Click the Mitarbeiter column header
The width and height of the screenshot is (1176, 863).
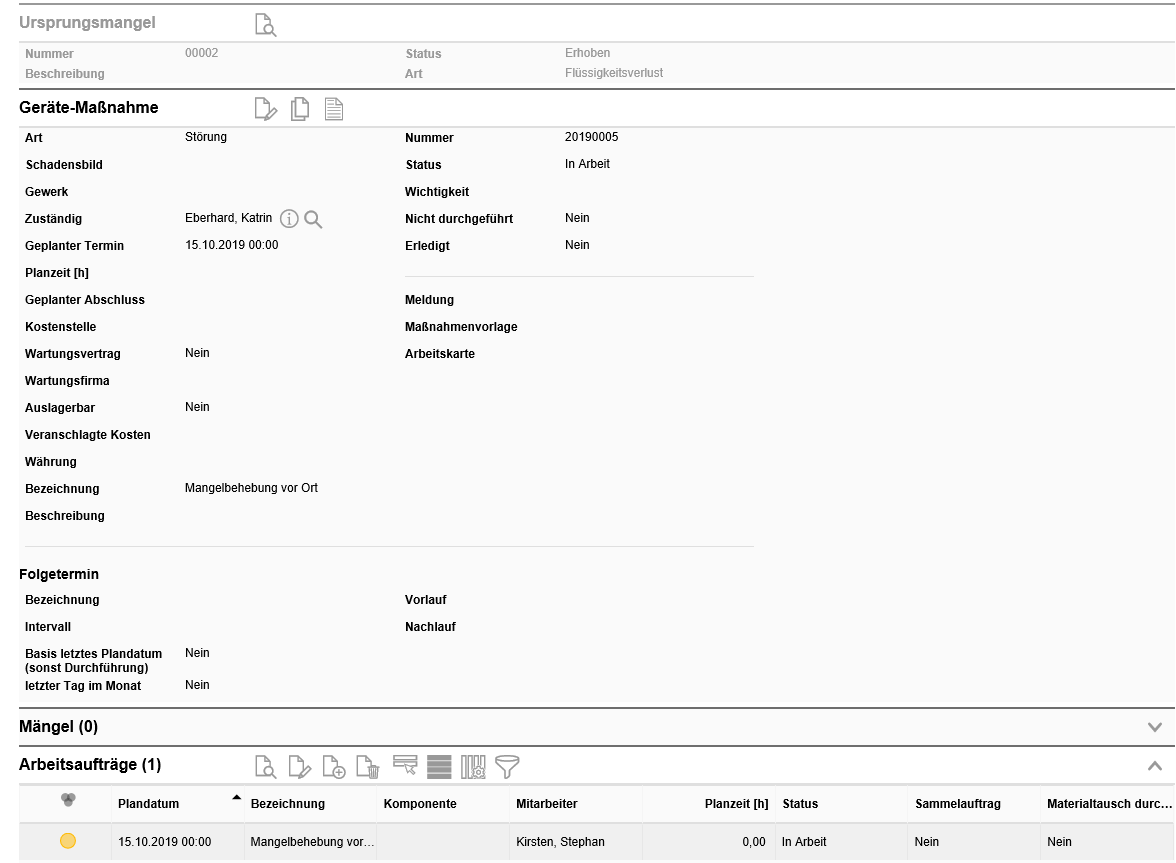click(x=547, y=804)
